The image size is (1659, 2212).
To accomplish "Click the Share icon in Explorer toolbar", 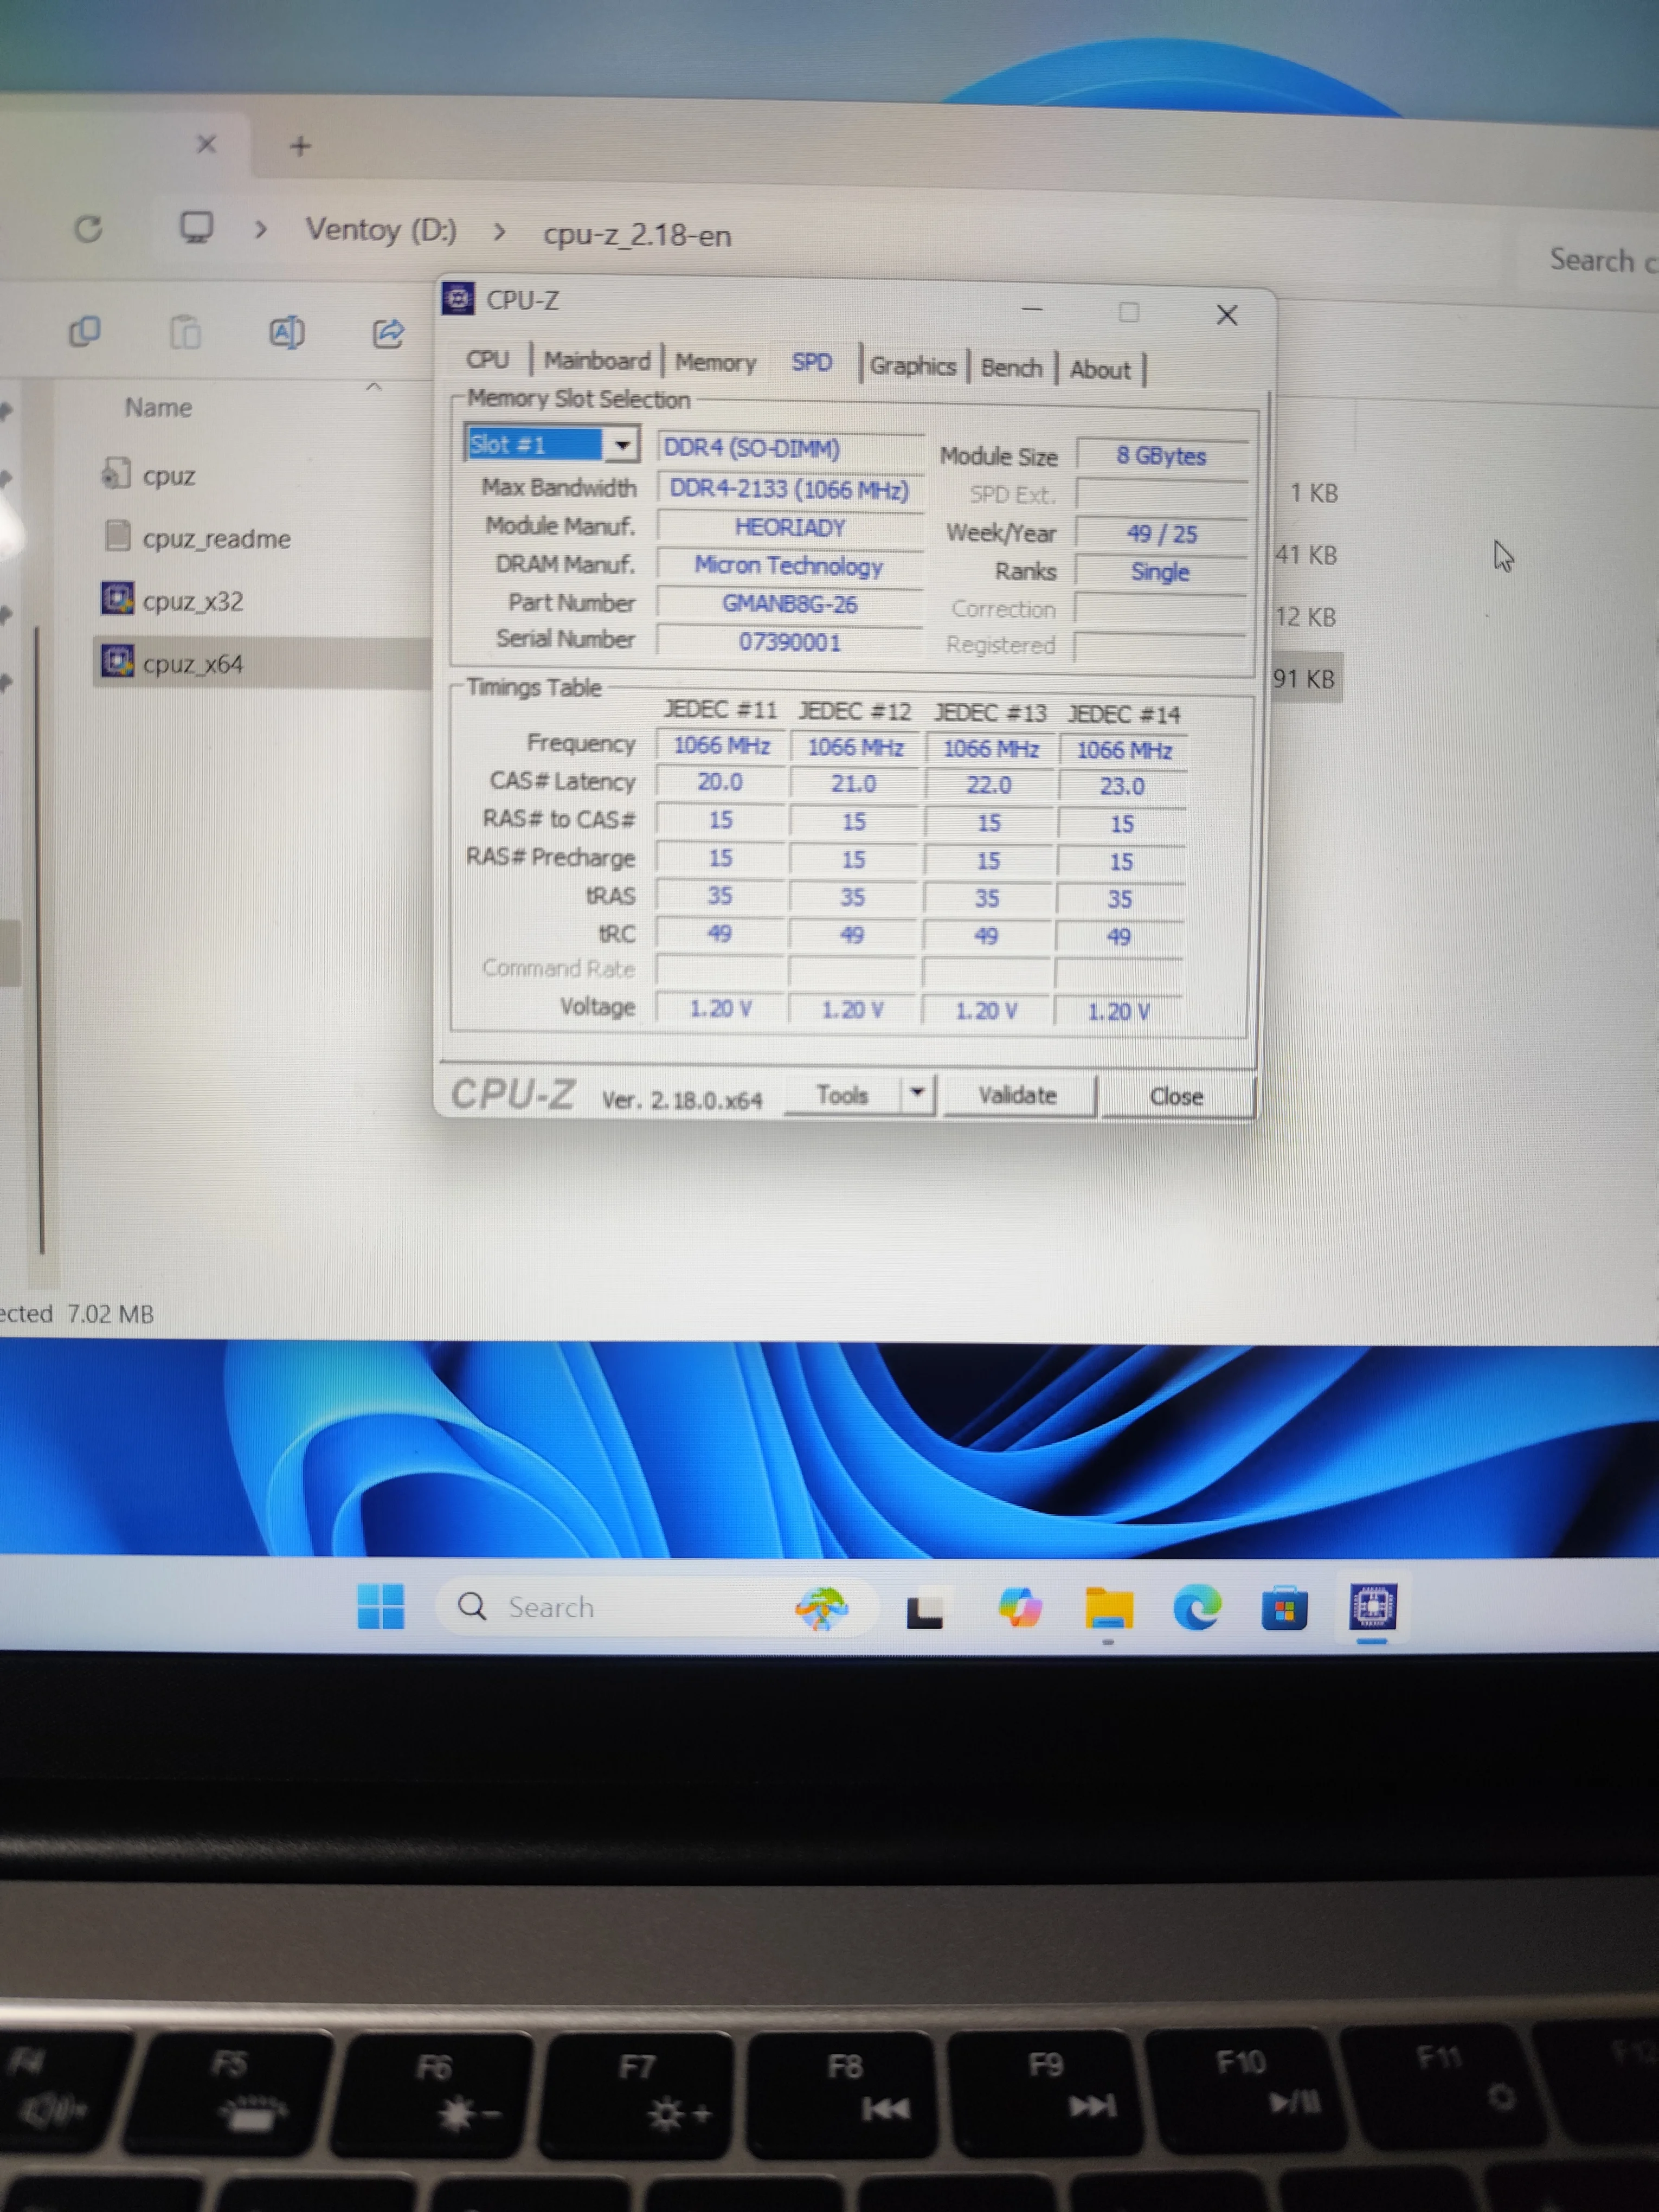I will pyautogui.click(x=388, y=333).
